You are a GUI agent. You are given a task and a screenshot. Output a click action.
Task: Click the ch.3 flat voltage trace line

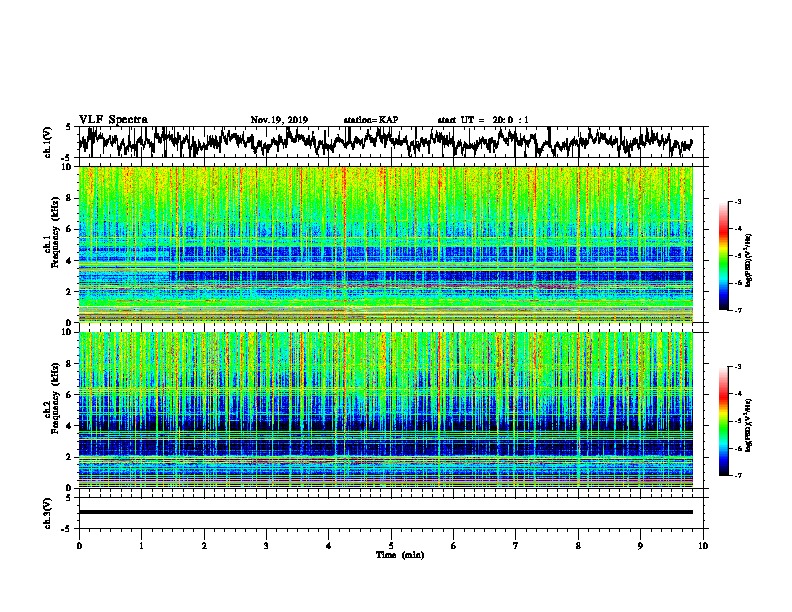pos(386,512)
